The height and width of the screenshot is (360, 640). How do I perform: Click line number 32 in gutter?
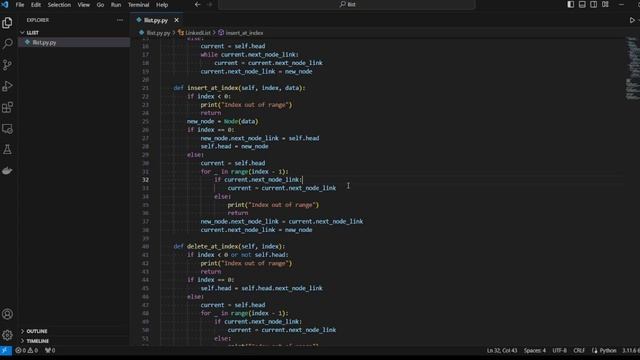tap(145, 180)
